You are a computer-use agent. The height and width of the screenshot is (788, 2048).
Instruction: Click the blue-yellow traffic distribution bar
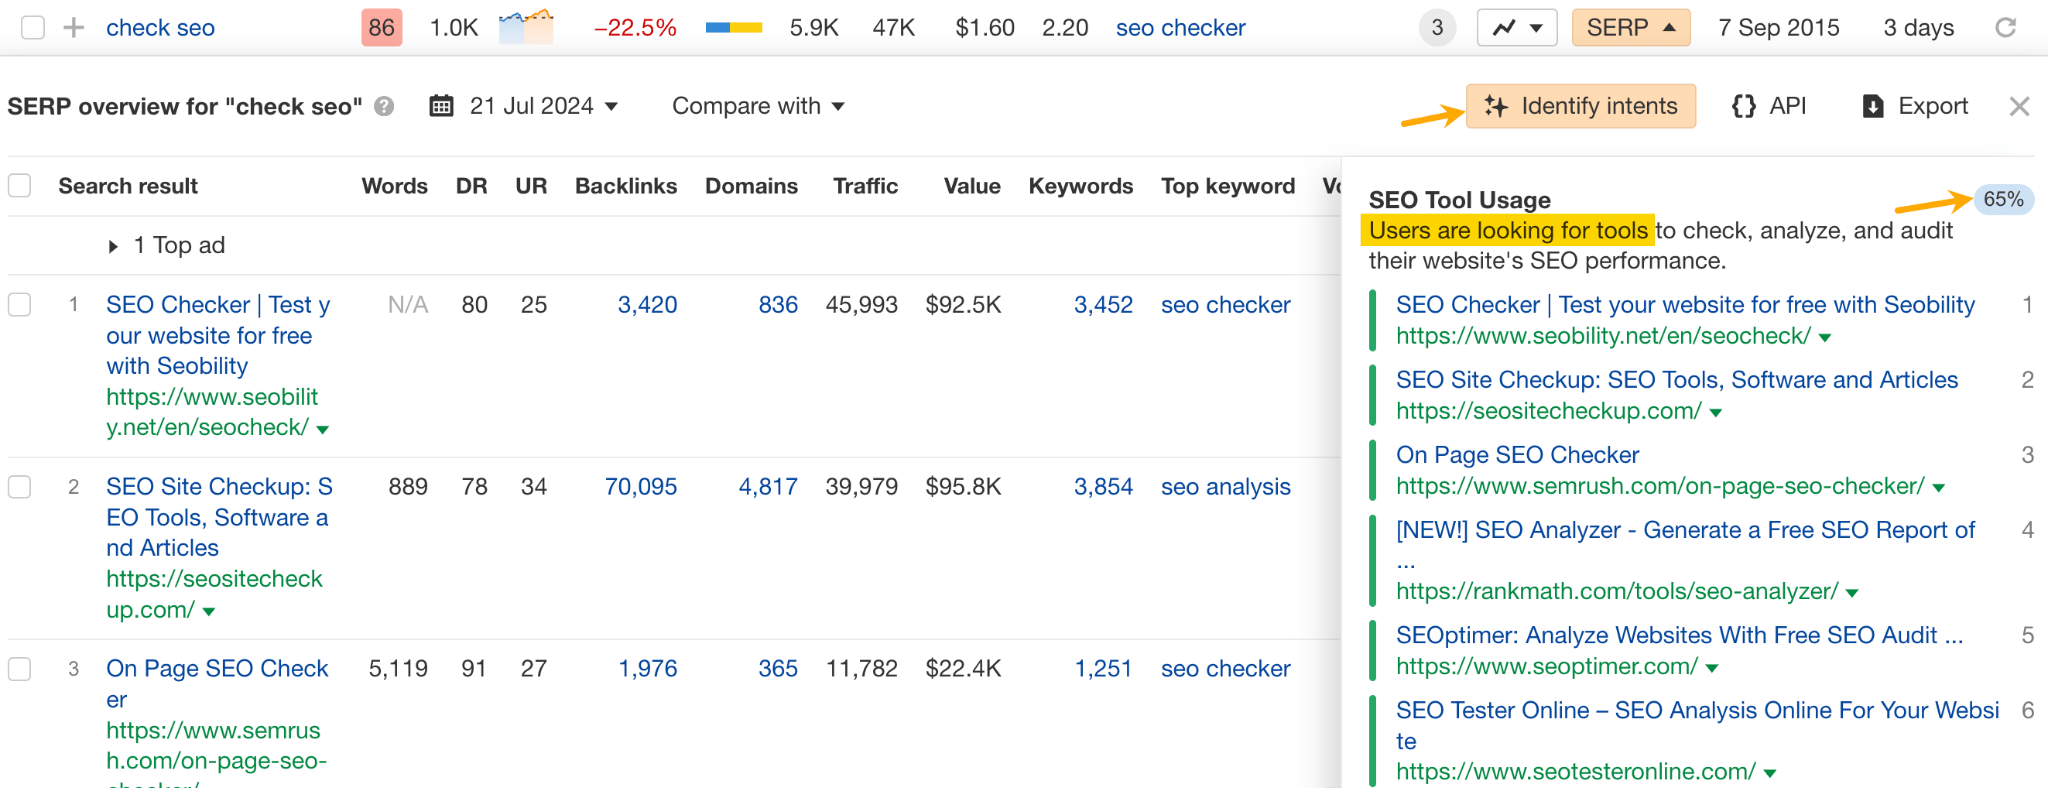(x=734, y=28)
